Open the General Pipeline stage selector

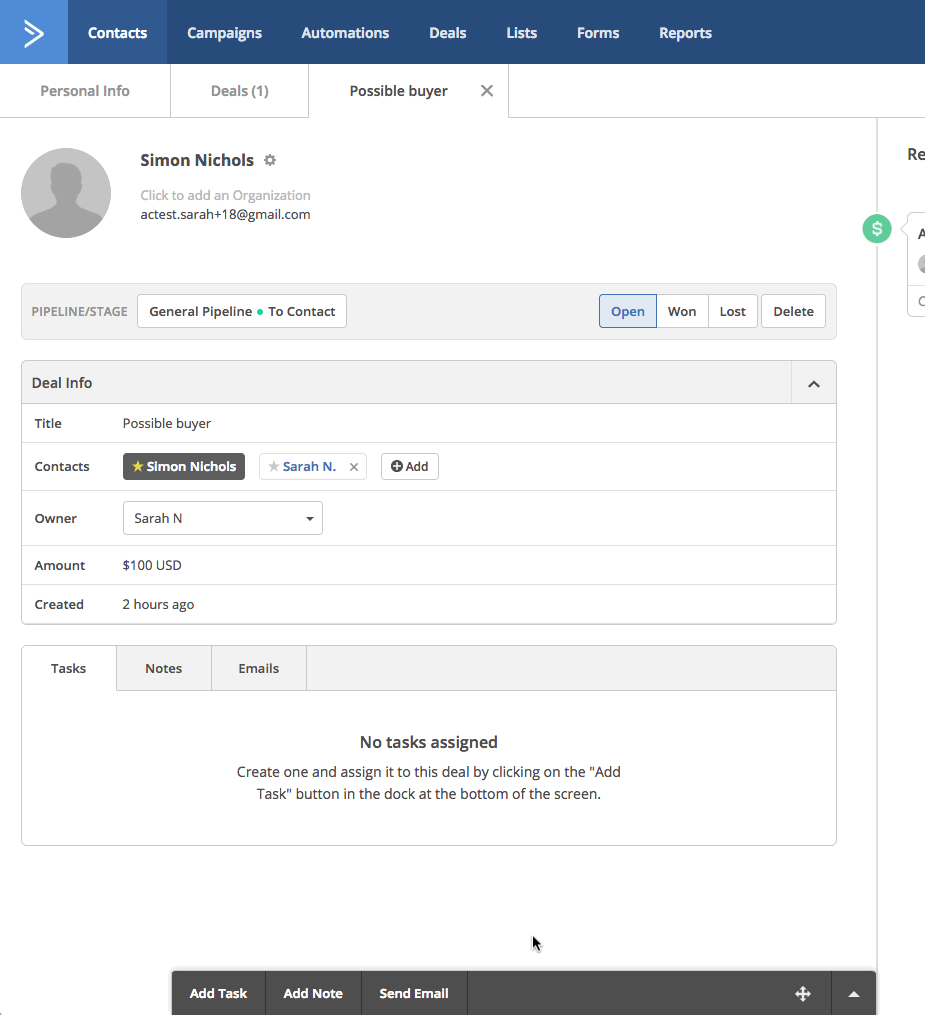point(242,311)
